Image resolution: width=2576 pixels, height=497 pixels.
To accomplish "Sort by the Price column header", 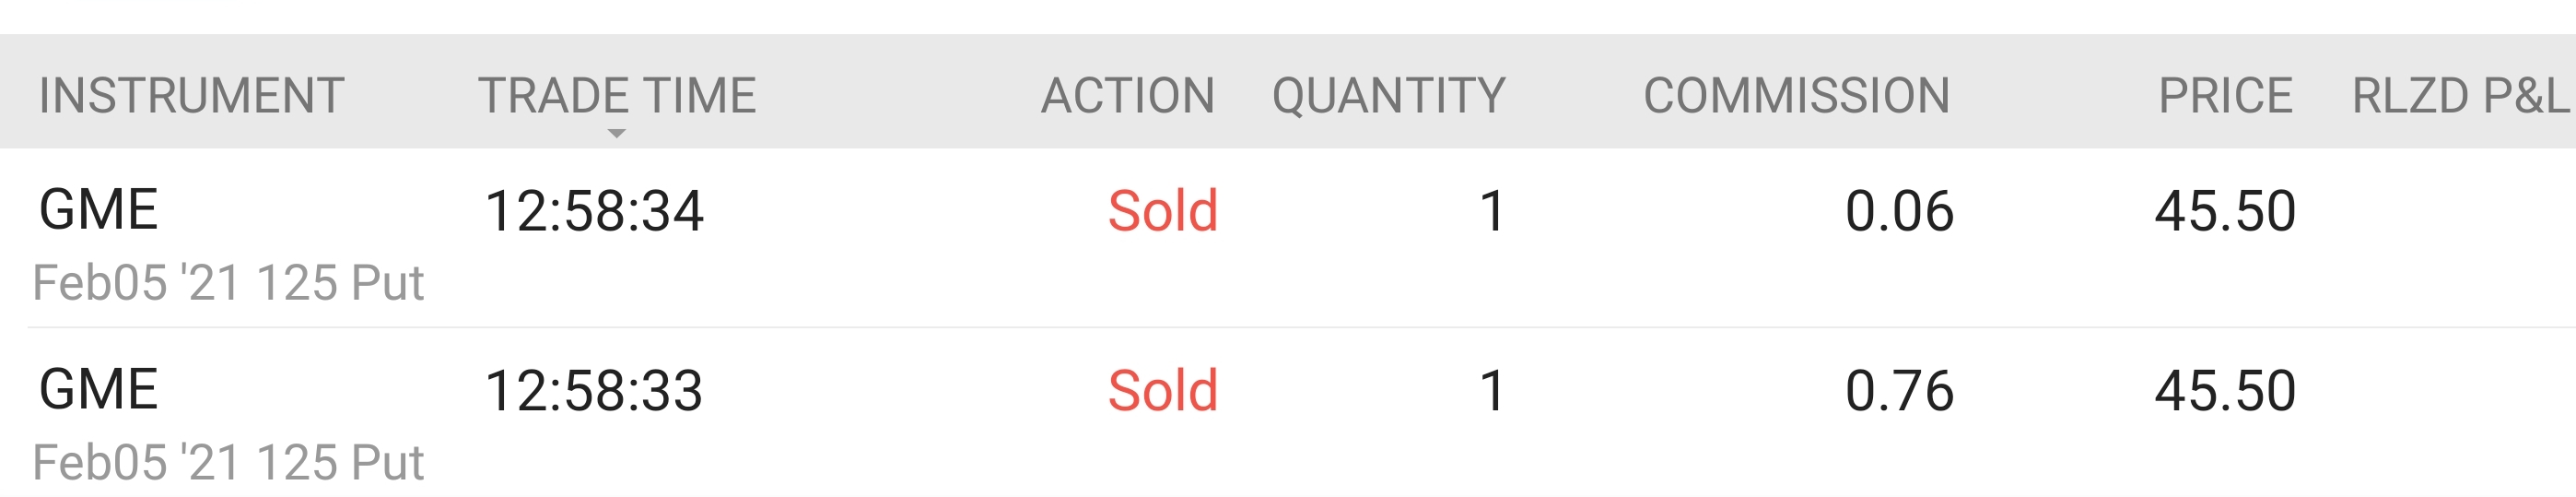I will 2225,96.
